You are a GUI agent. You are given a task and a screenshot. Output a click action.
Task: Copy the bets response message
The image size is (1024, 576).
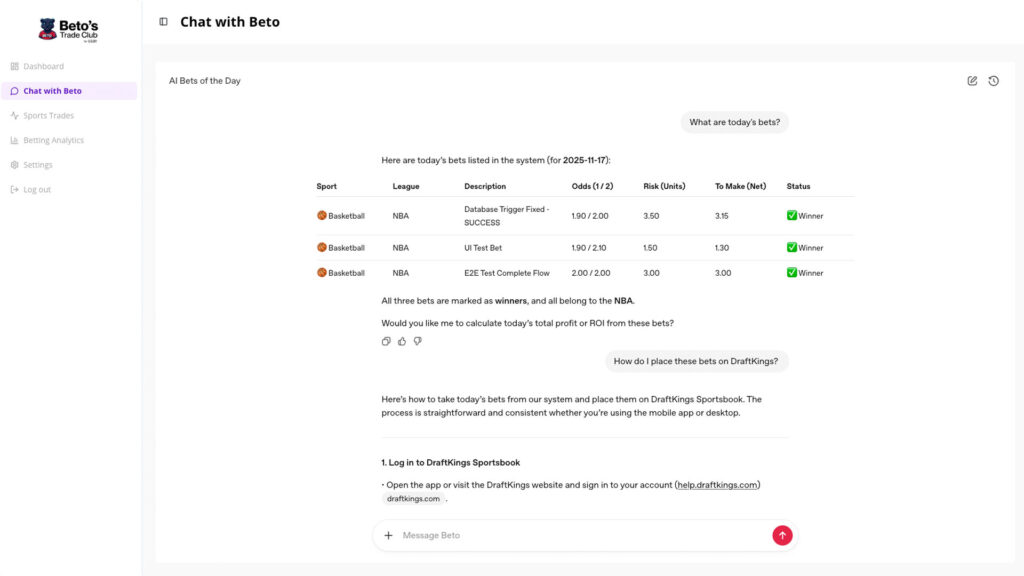386,341
